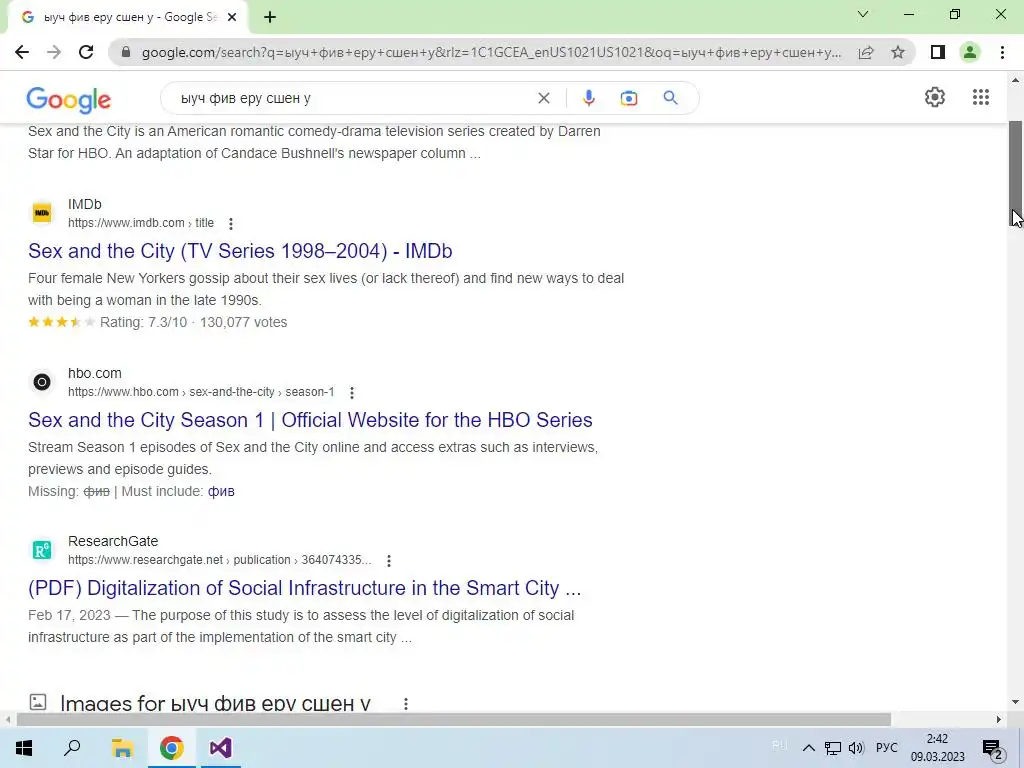
Task: Open notification center icon
Action: click(x=993, y=748)
